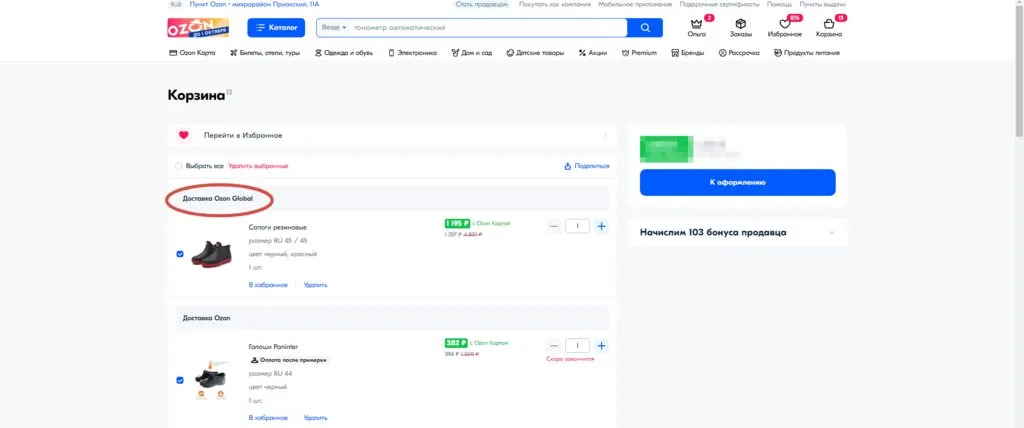Decrease quantity of Галоши Paninter

point(554,346)
